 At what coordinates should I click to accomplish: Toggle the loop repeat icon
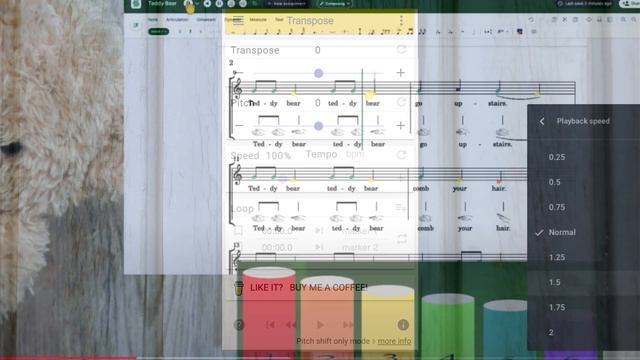[402, 239]
